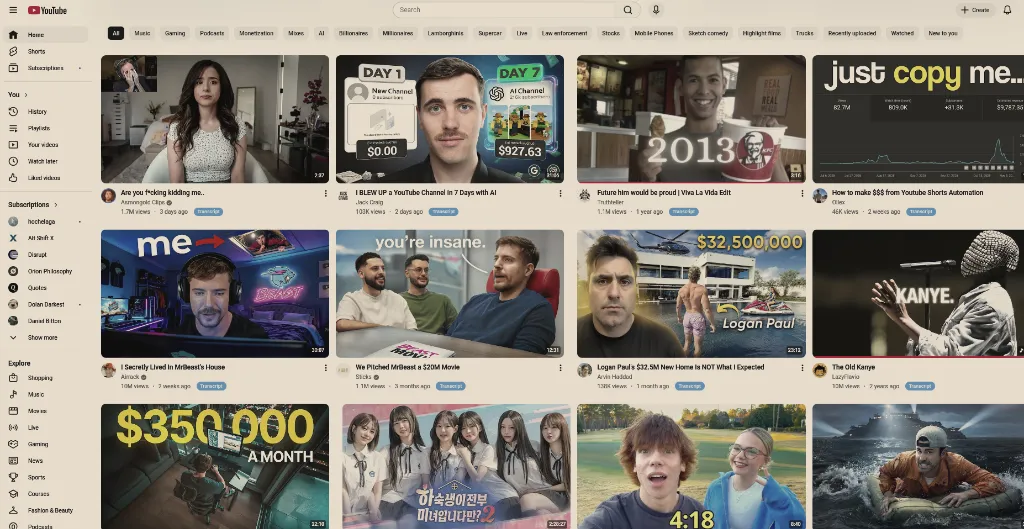Open Disrupt channel subscription
Screen dimensions: 1024x529
pyautogui.click(x=45, y=255)
